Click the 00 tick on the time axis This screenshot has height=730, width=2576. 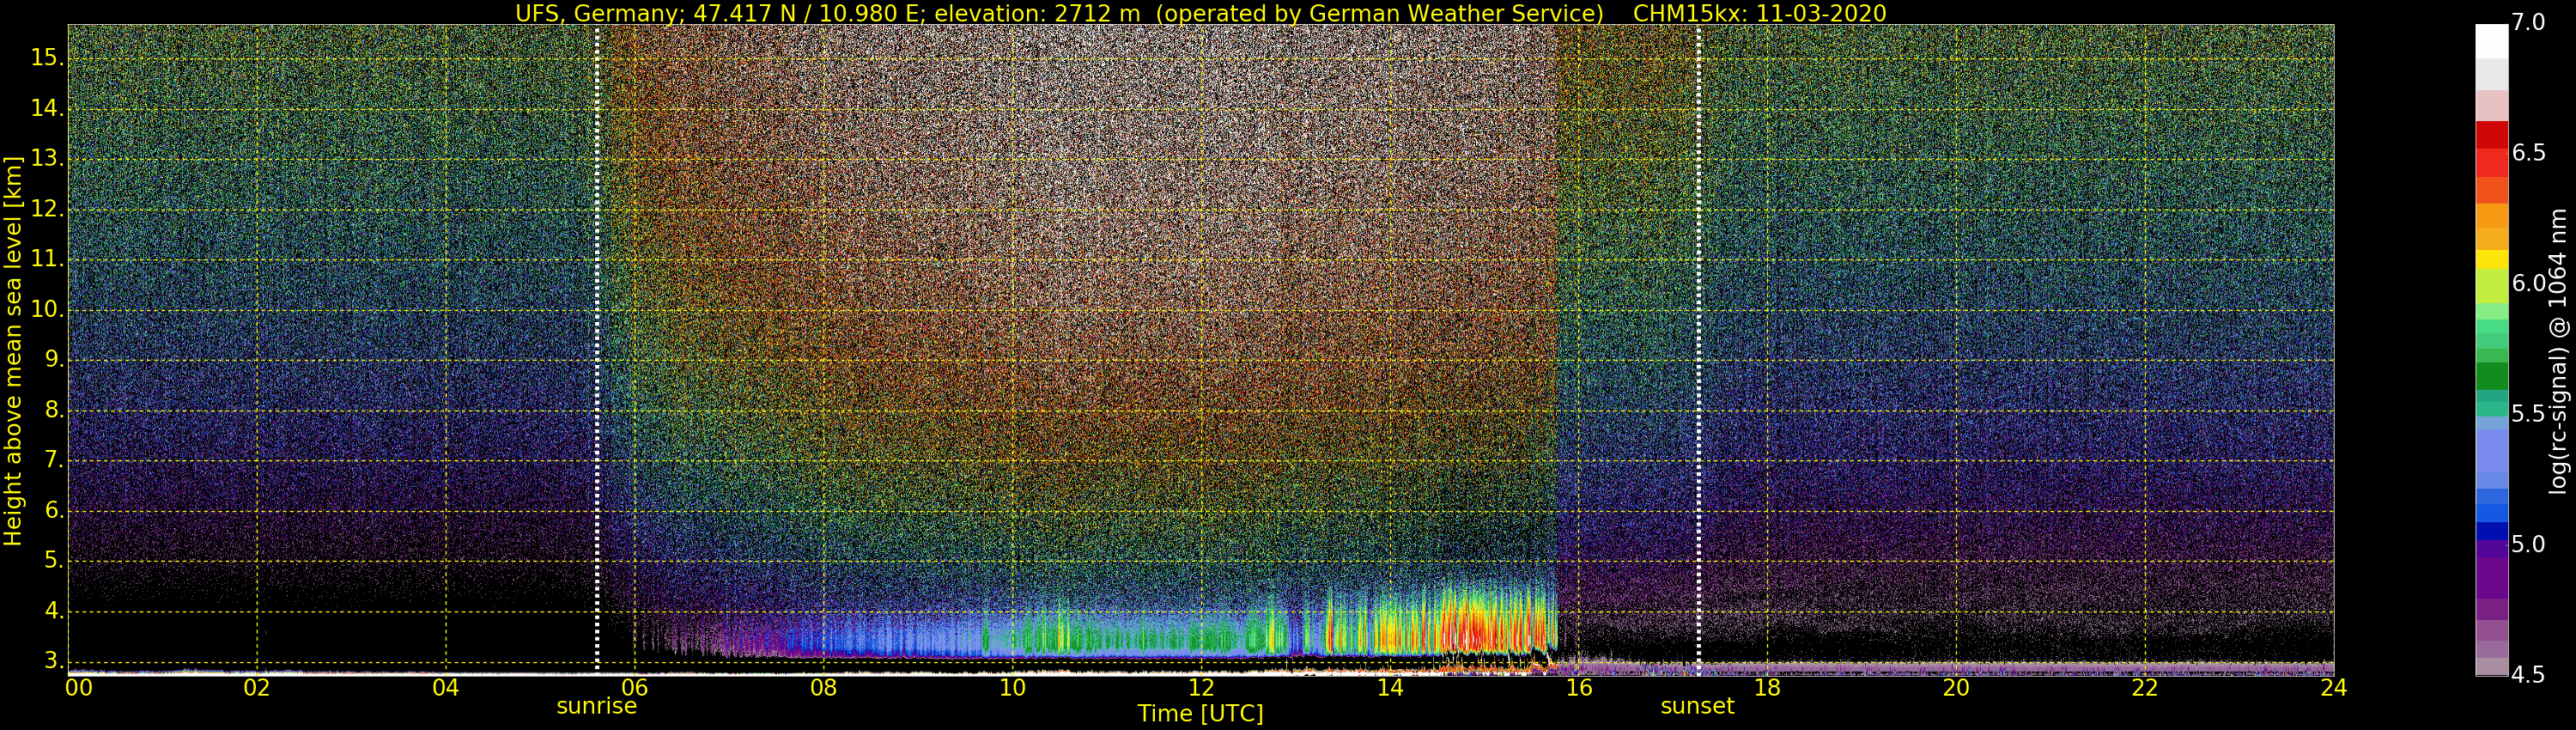[x=79, y=688]
